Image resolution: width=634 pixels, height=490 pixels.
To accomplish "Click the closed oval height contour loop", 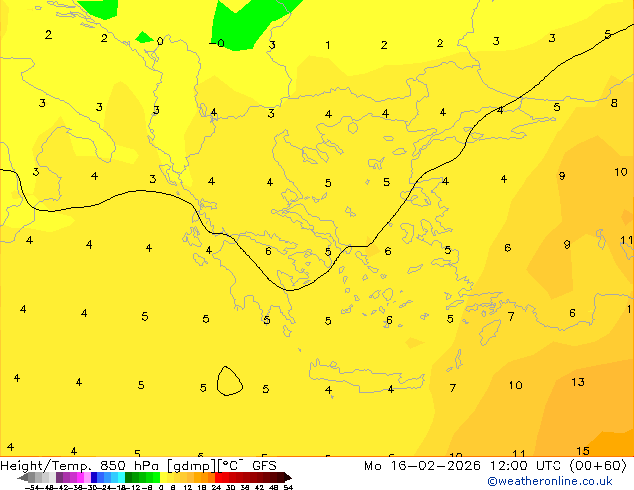I will click(230, 381).
